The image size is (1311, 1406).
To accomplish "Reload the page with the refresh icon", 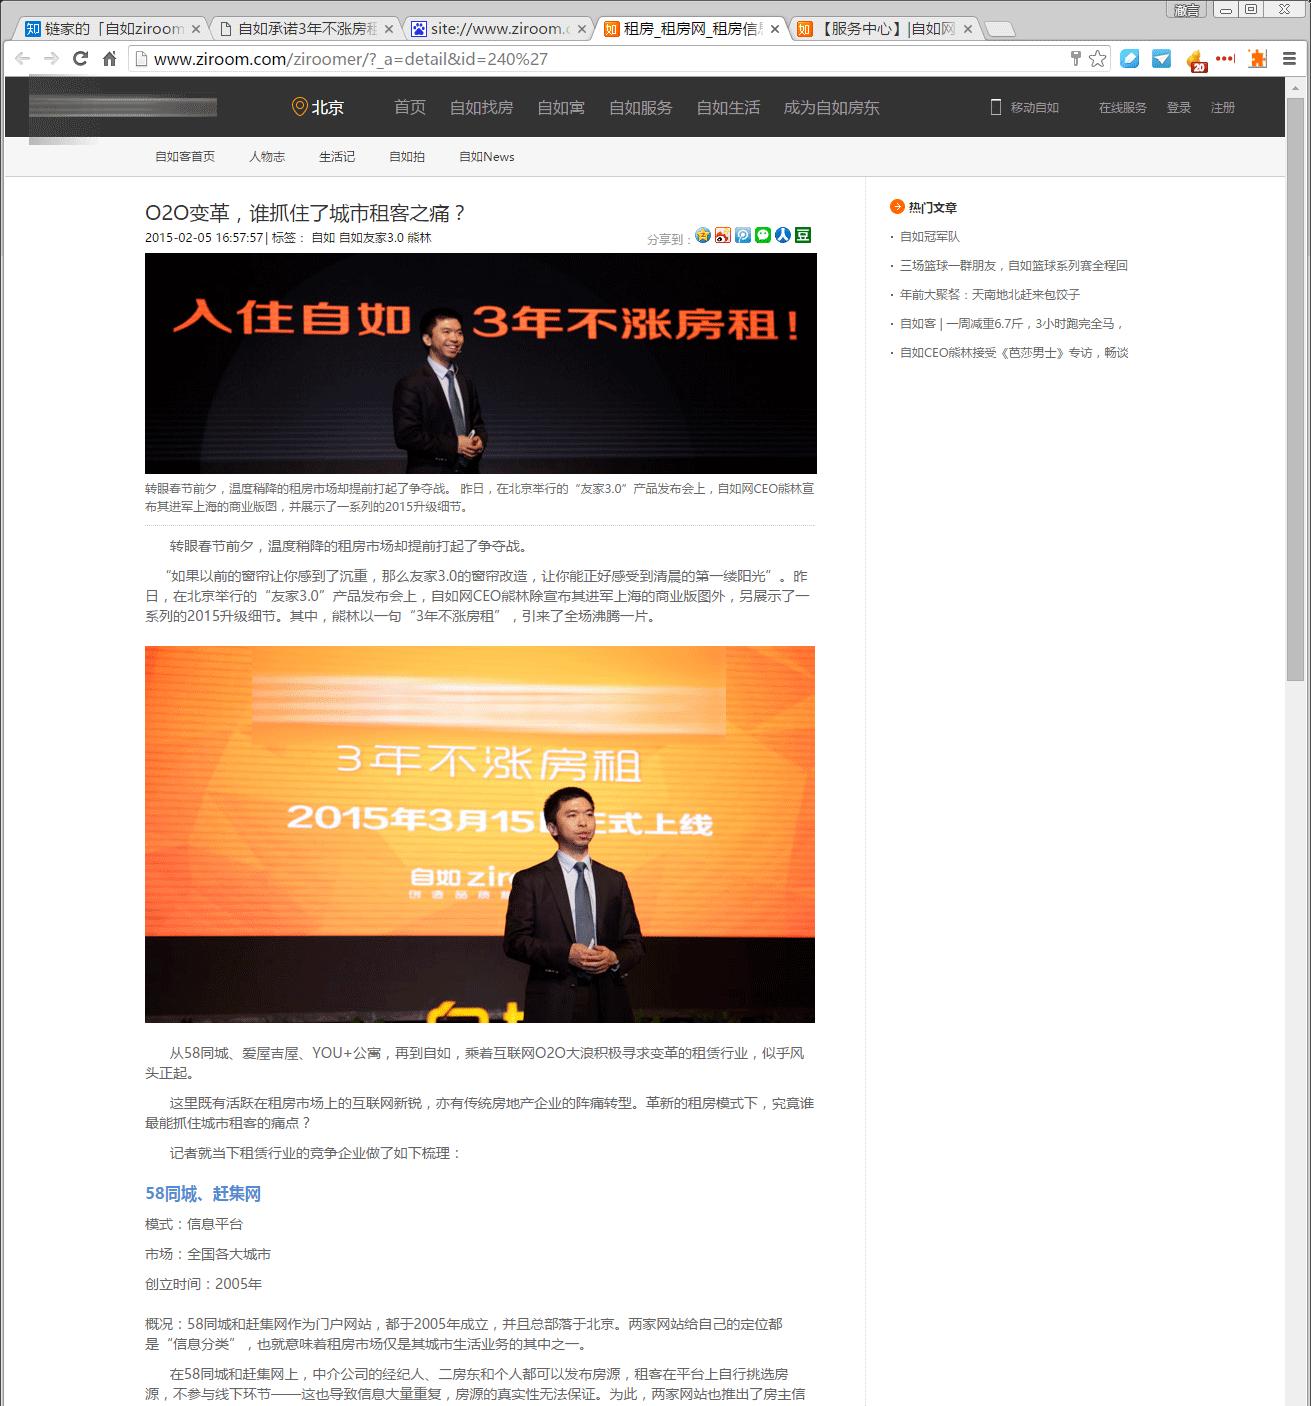I will coord(81,59).
